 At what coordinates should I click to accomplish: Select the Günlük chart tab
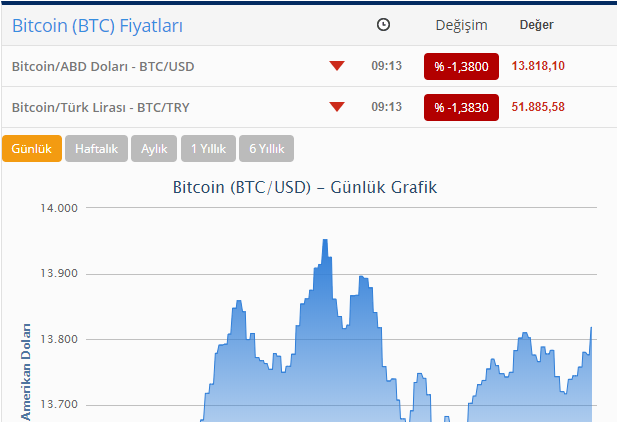coord(32,148)
